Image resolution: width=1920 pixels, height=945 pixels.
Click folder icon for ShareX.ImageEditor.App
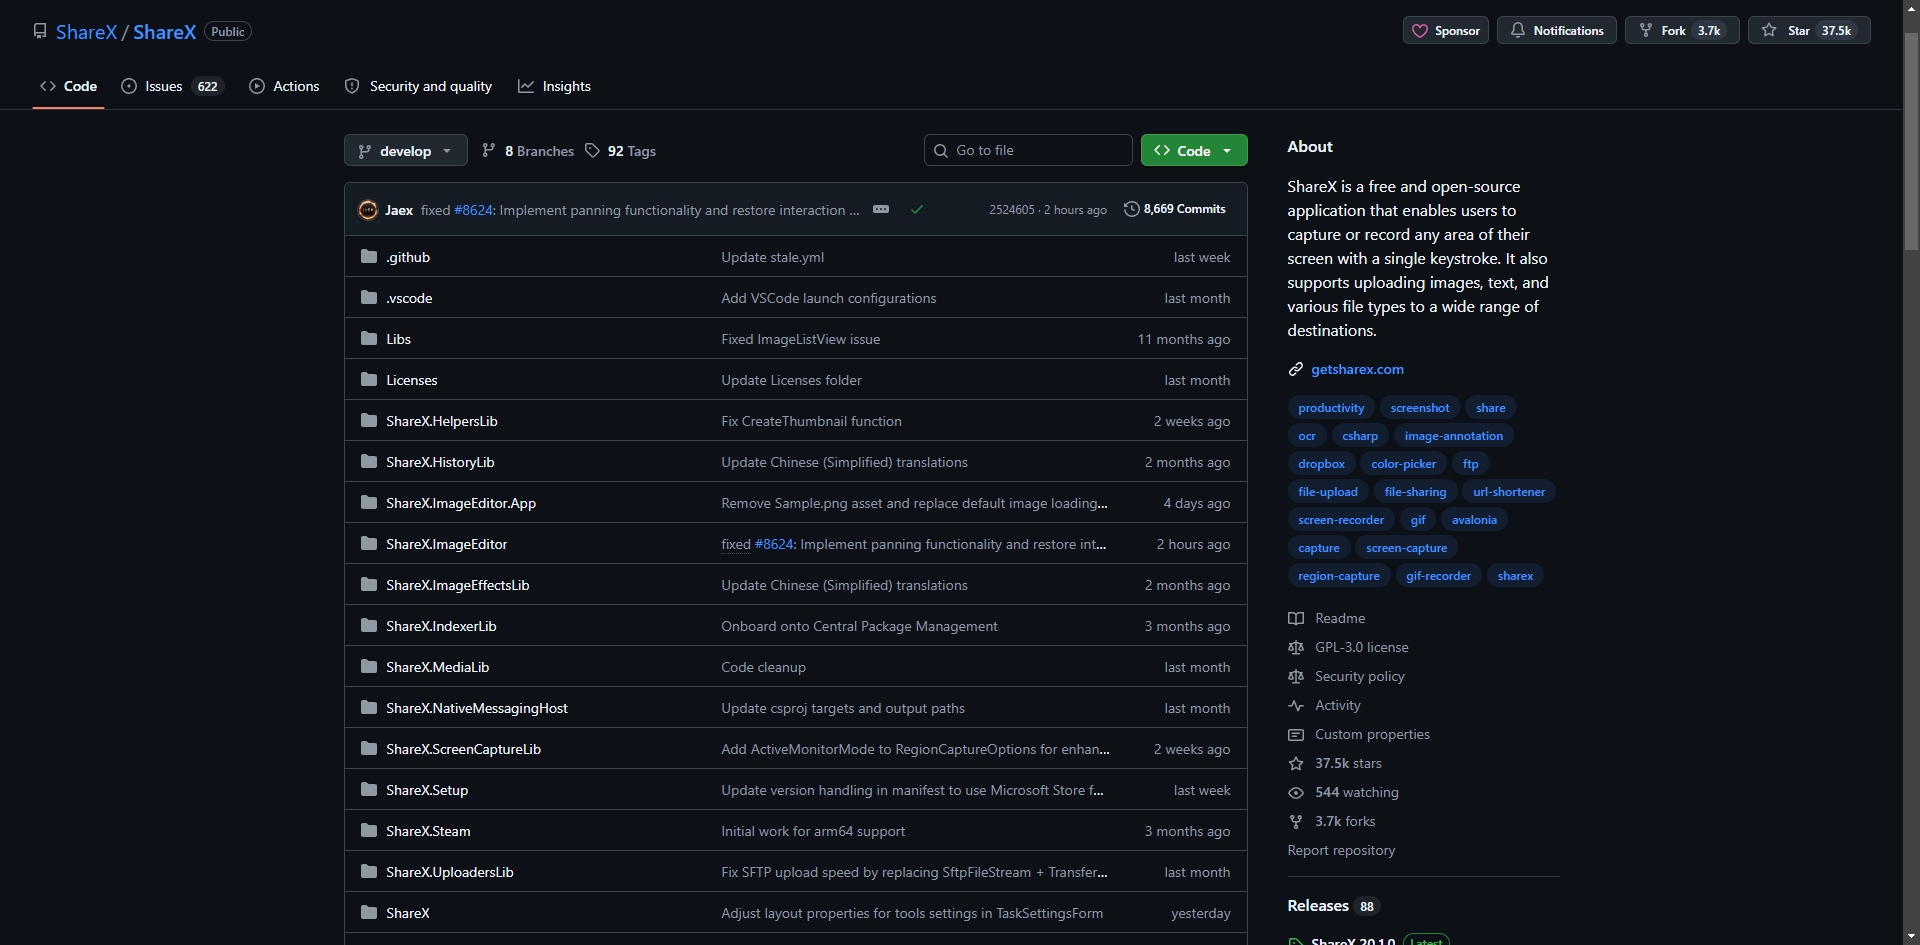tap(369, 503)
